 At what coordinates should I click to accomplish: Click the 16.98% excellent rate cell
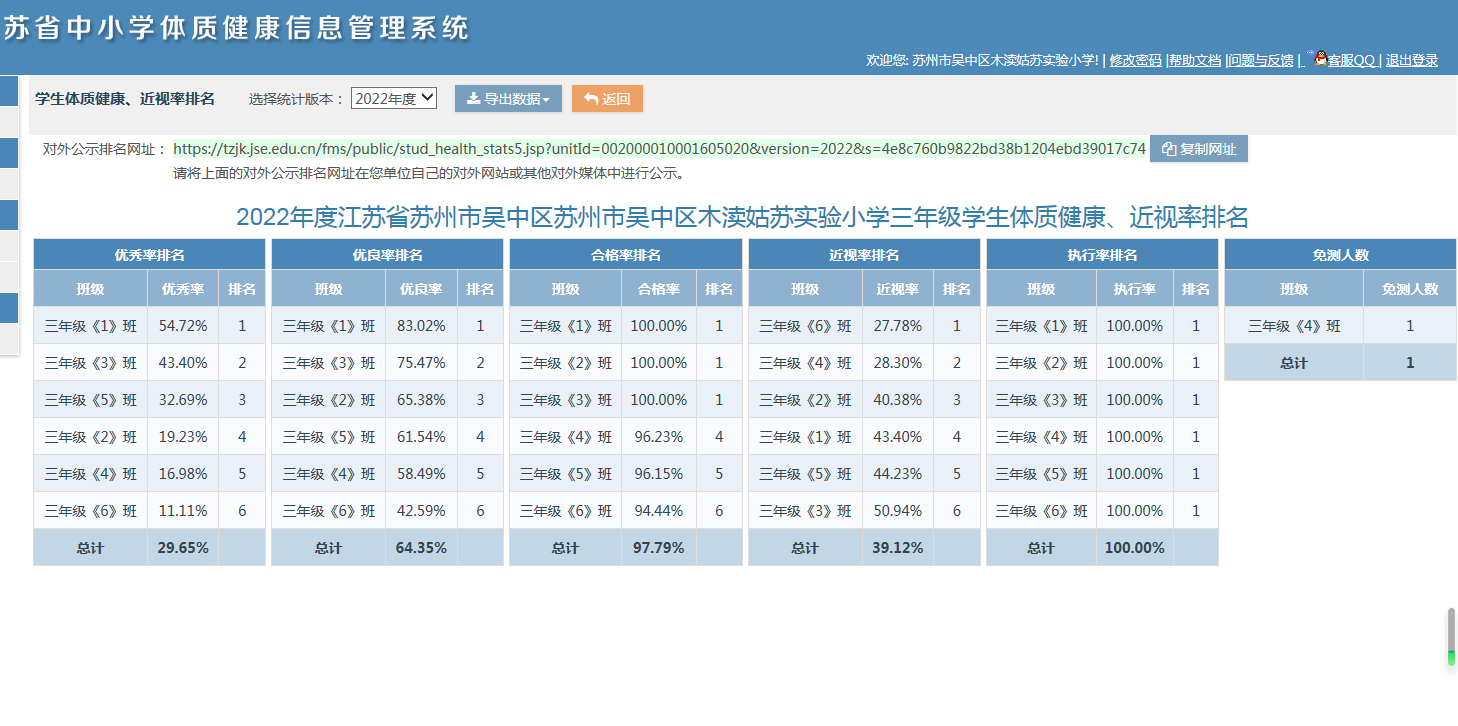point(183,474)
